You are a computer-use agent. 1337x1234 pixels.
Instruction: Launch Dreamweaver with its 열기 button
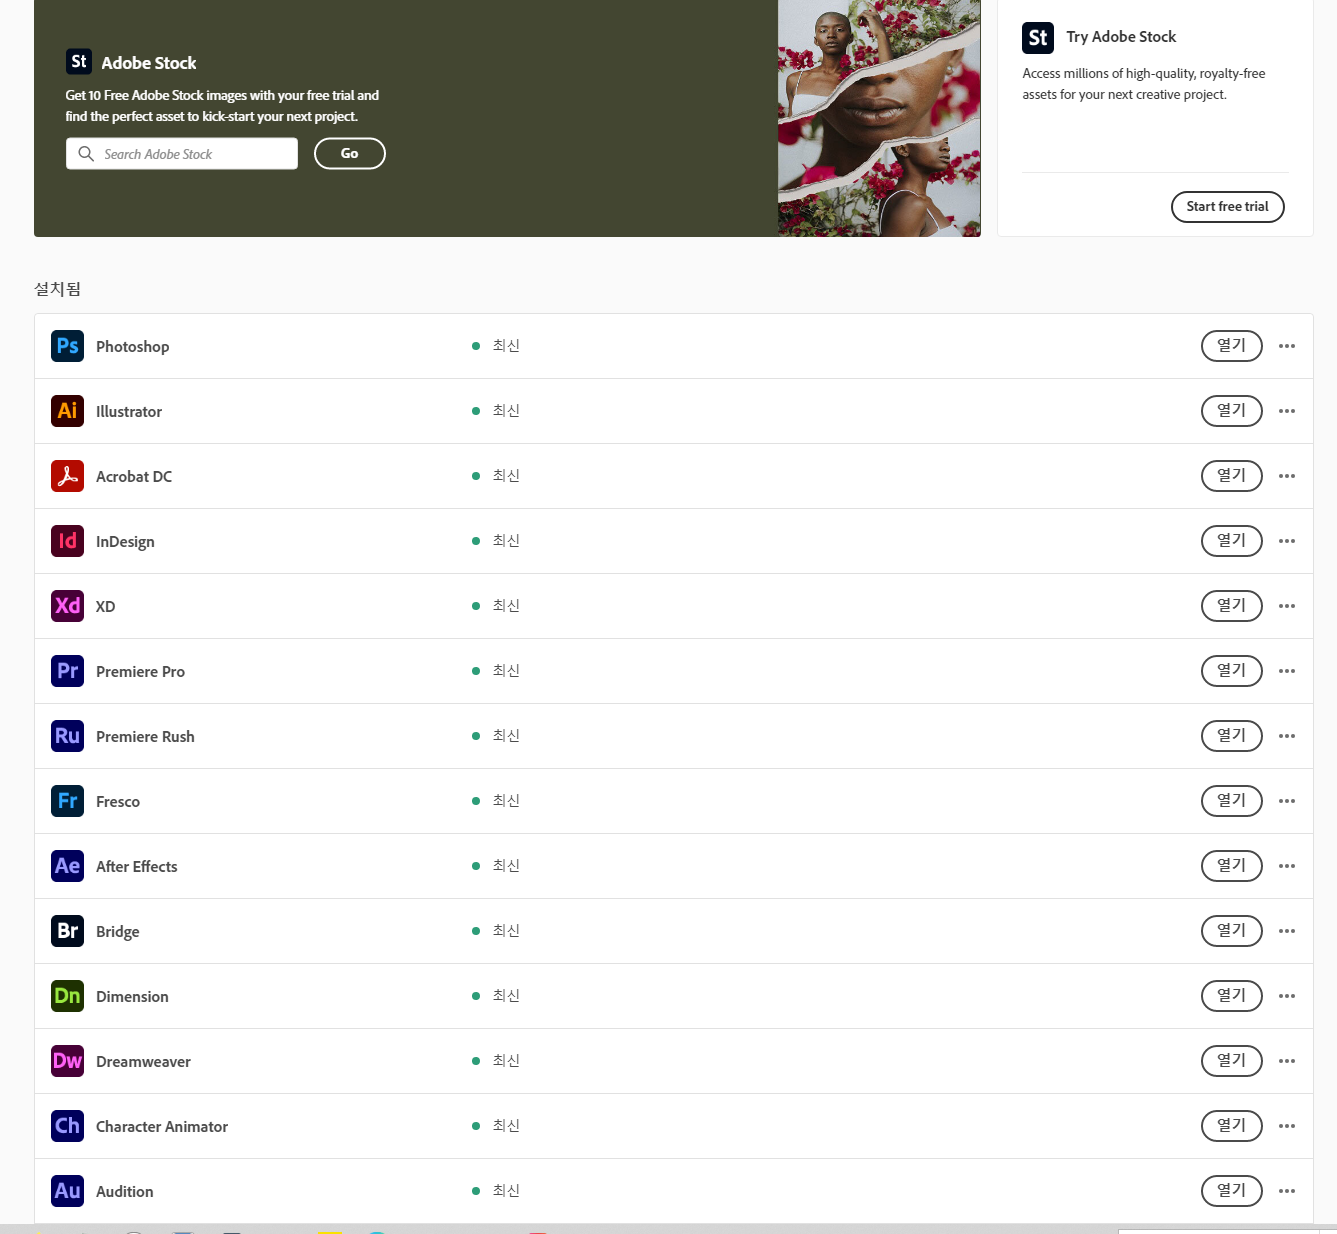1232,1061
